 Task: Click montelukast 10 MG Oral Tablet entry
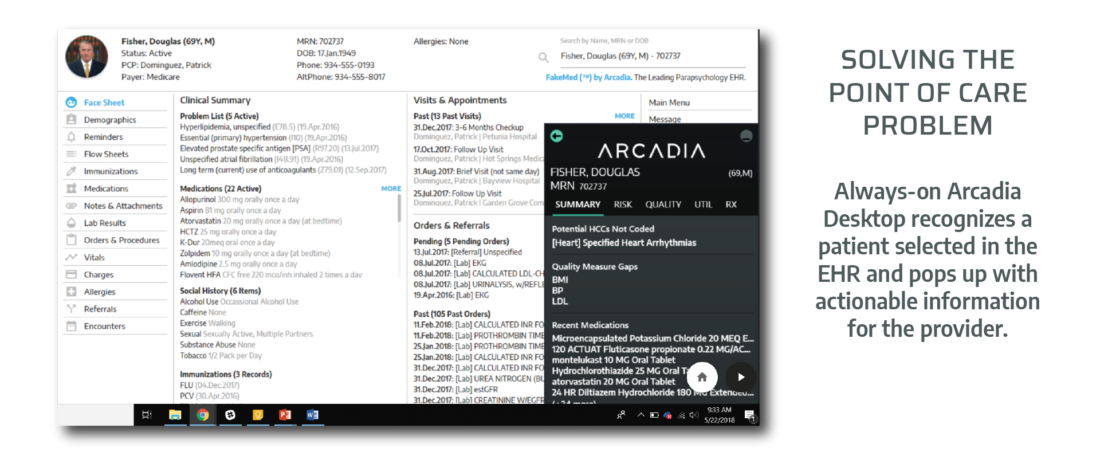point(614,359)
